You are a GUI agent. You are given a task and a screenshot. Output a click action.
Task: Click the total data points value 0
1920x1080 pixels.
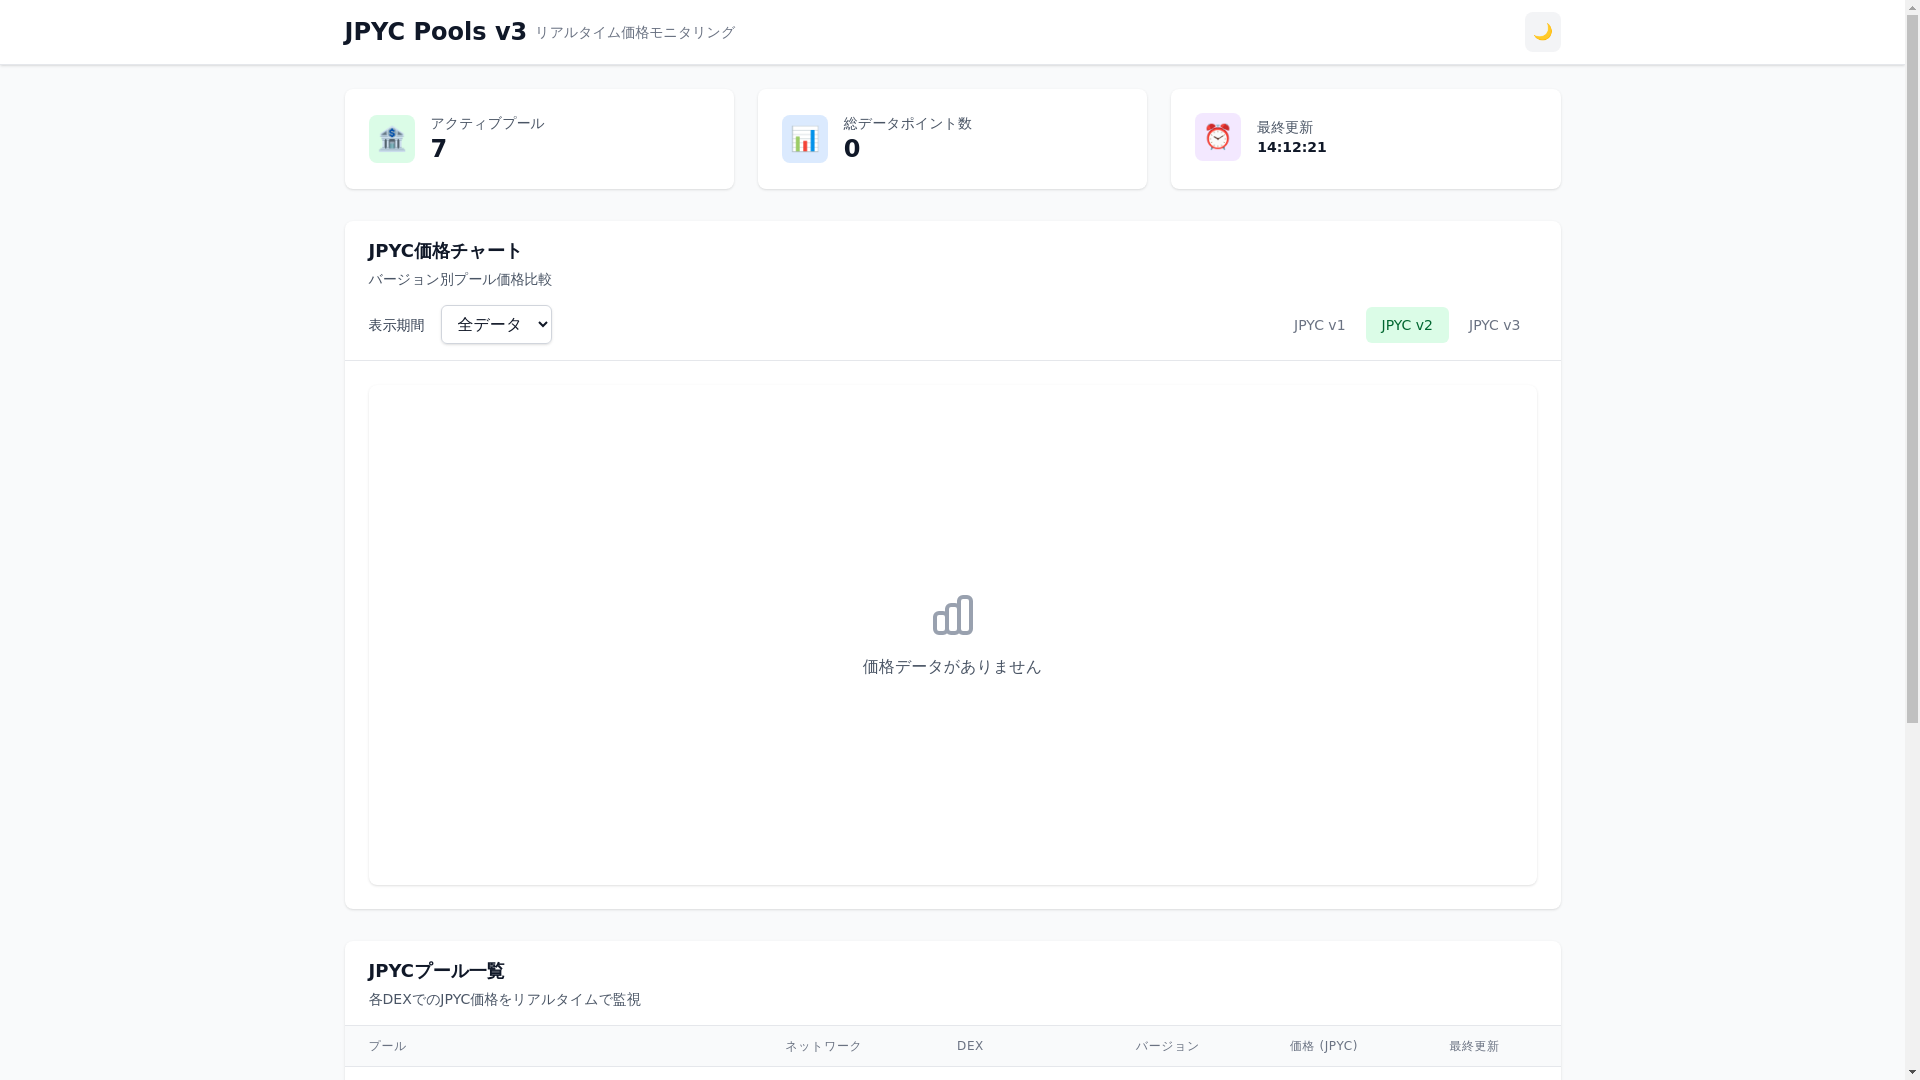(x=852, y=148)
